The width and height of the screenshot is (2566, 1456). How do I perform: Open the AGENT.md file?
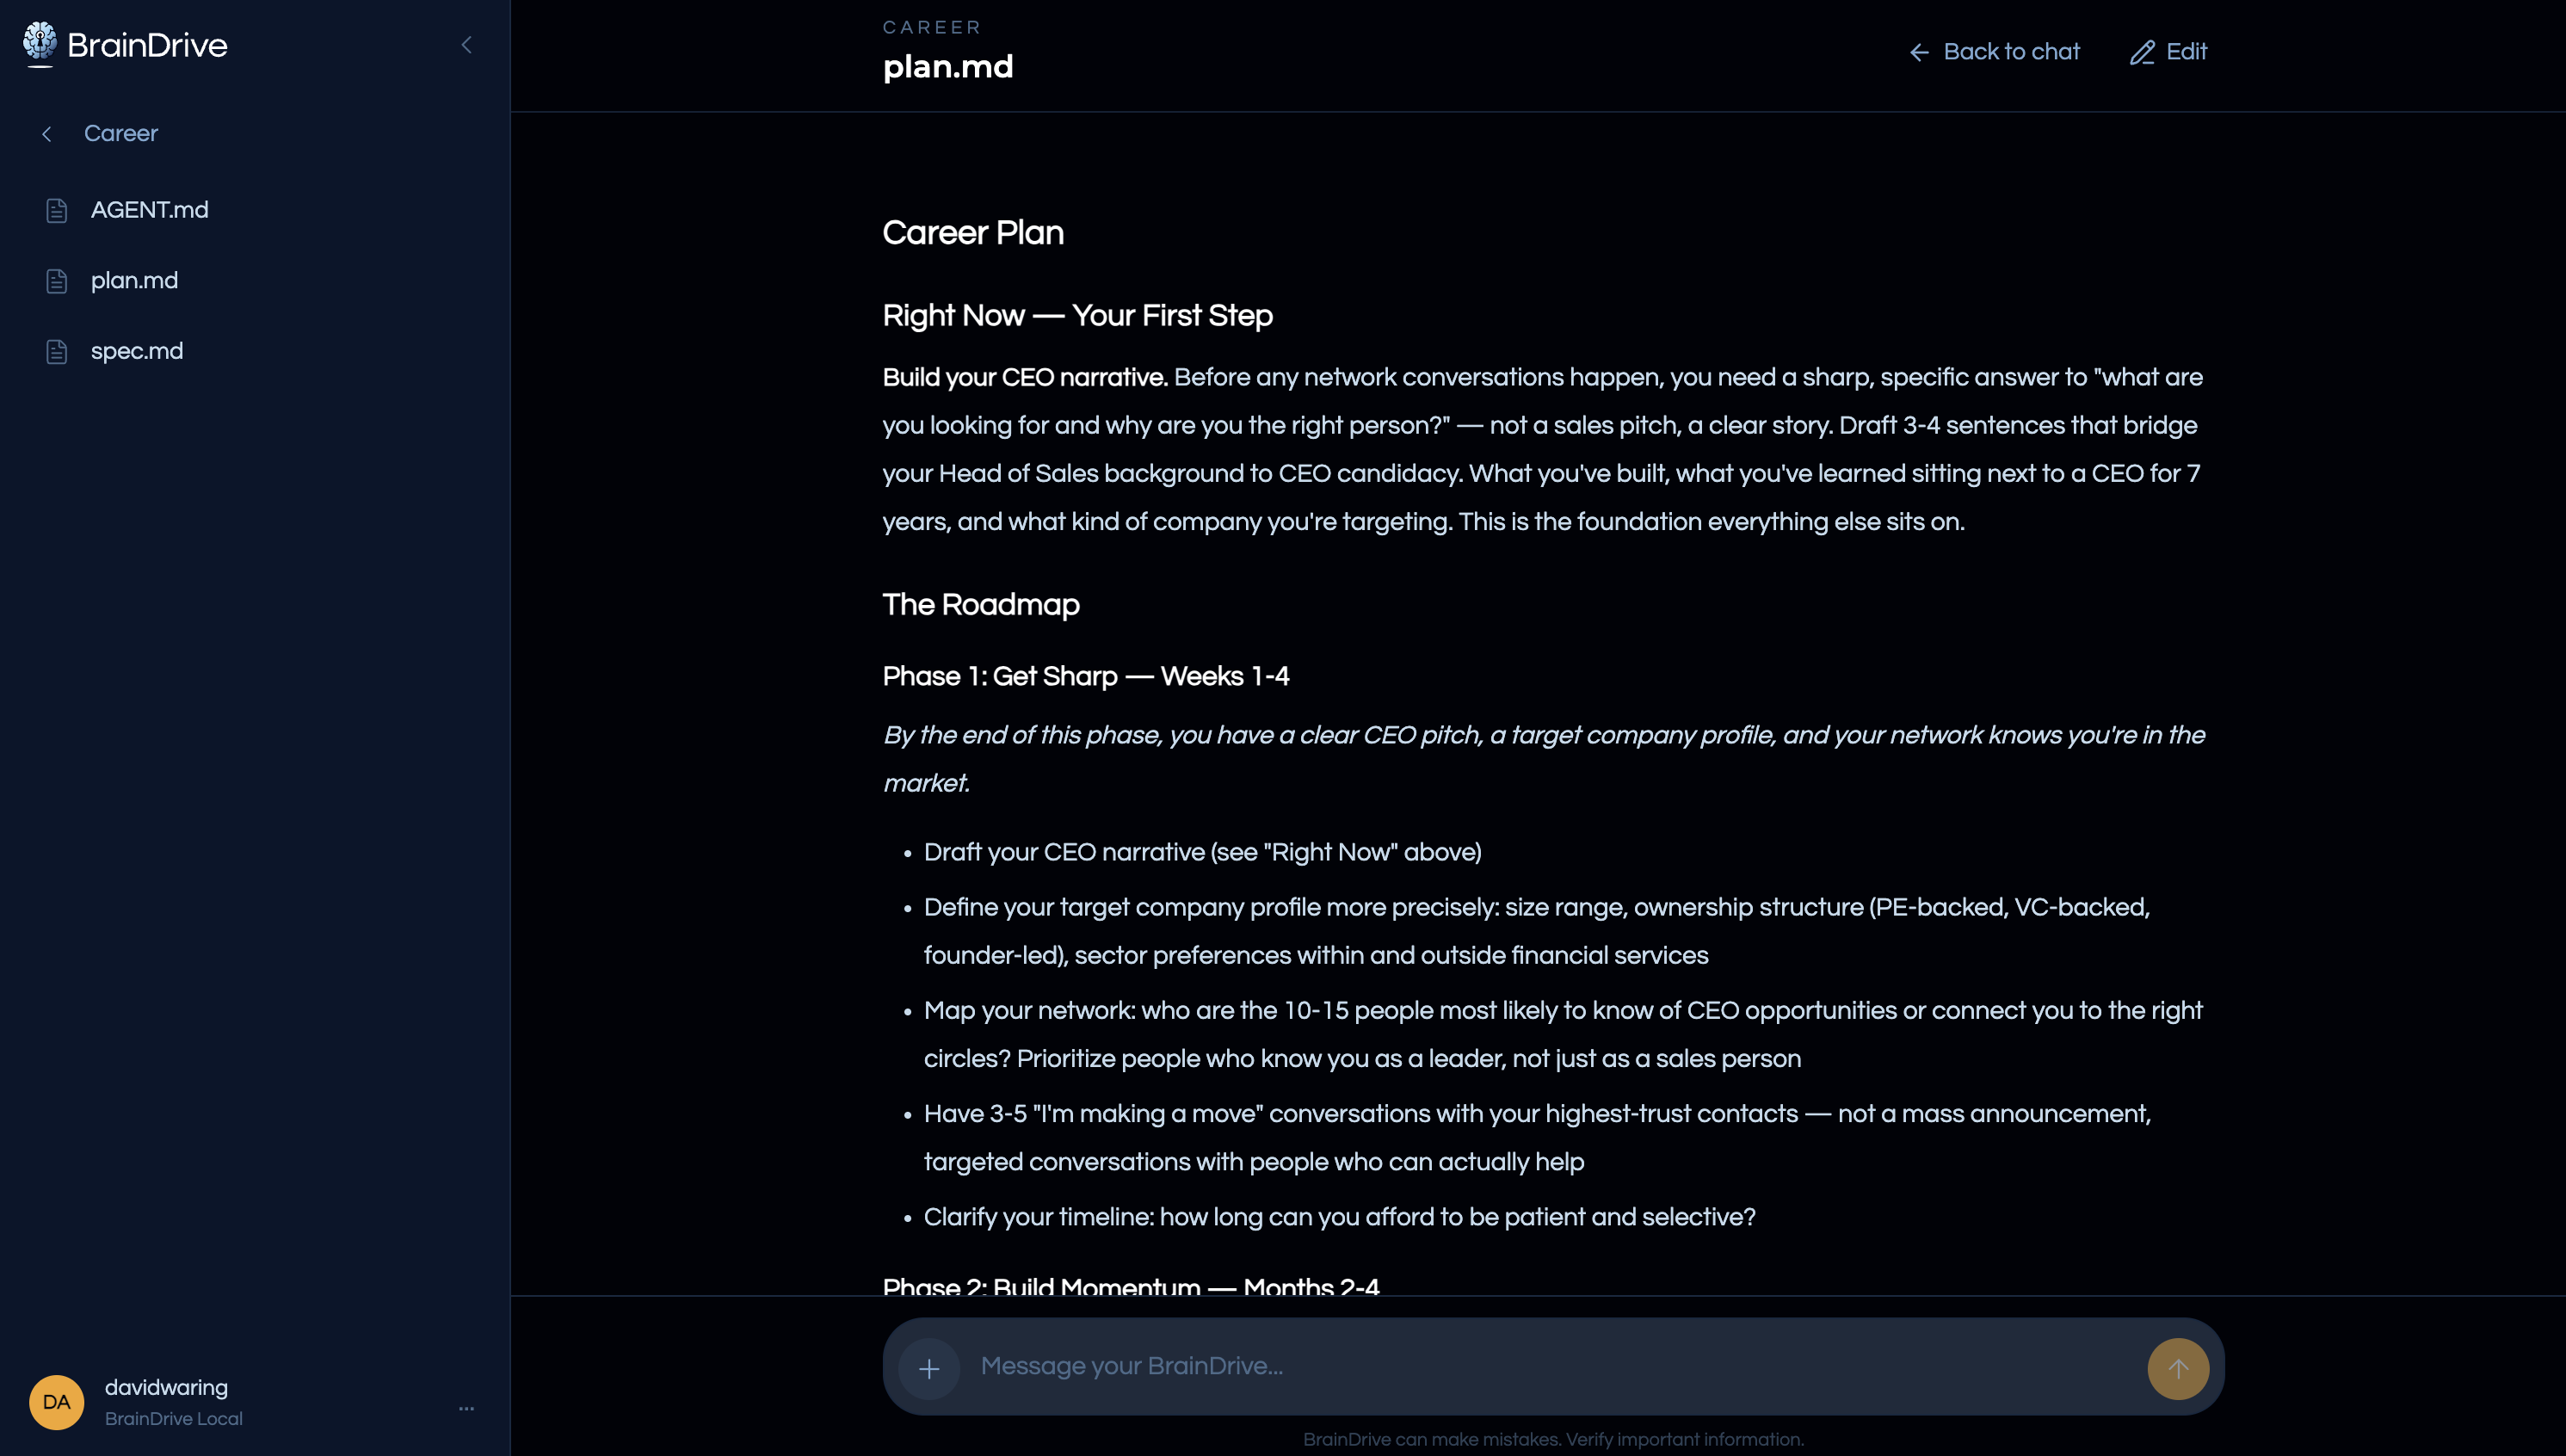[x=149, y=210]
